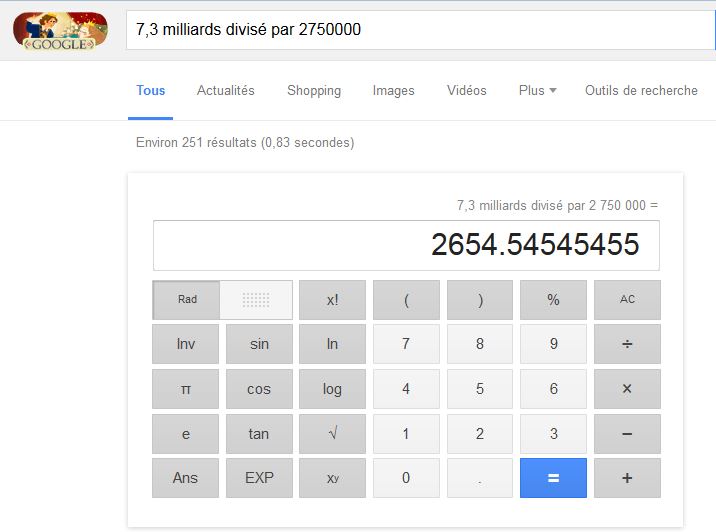Click the addition operator key
The width and height of the screenshot is (716, 532).
(x=627, y=478)
